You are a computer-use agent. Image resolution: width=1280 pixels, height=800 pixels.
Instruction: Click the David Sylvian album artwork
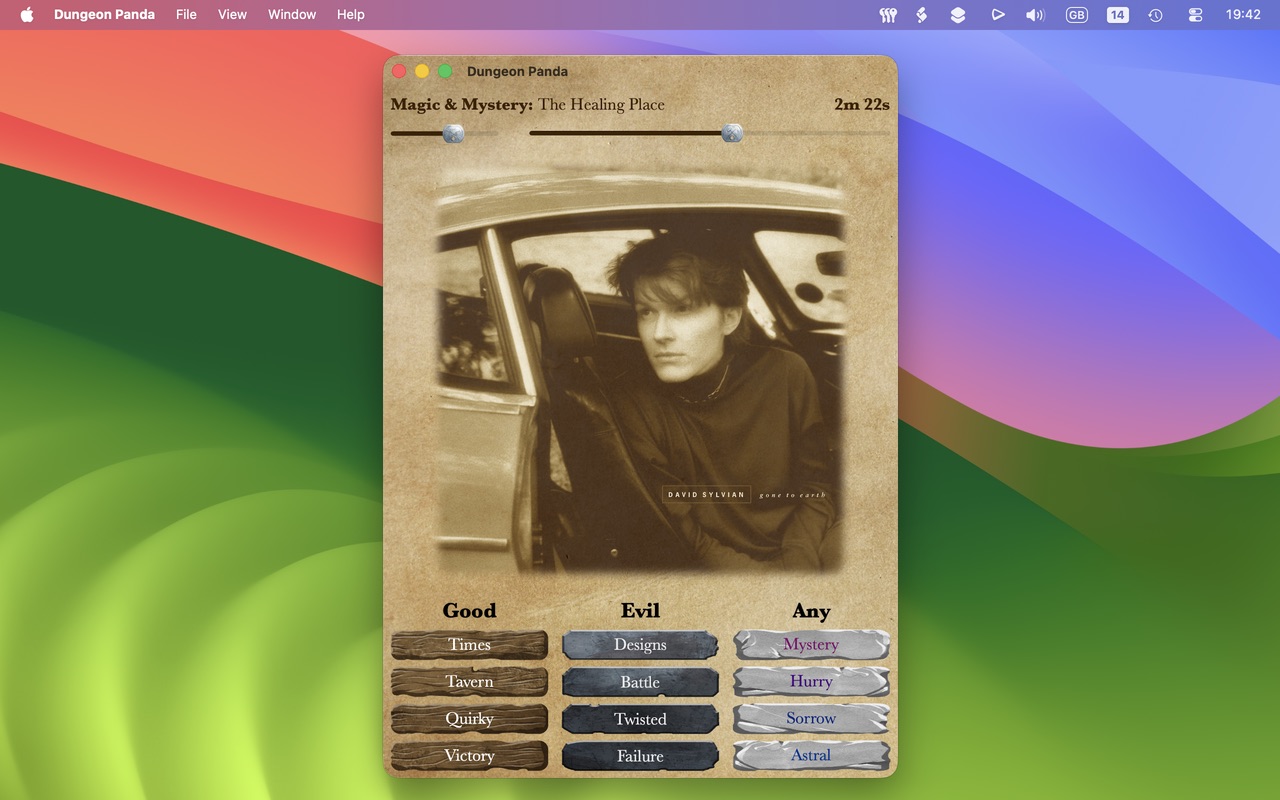[640, 370]
